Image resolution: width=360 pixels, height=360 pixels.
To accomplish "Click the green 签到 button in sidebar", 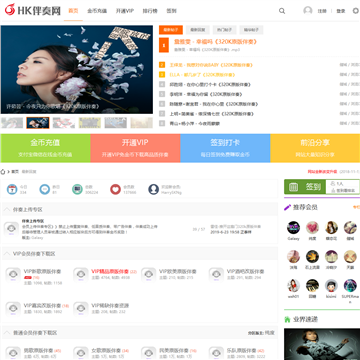I will click(x=305, y=187).
